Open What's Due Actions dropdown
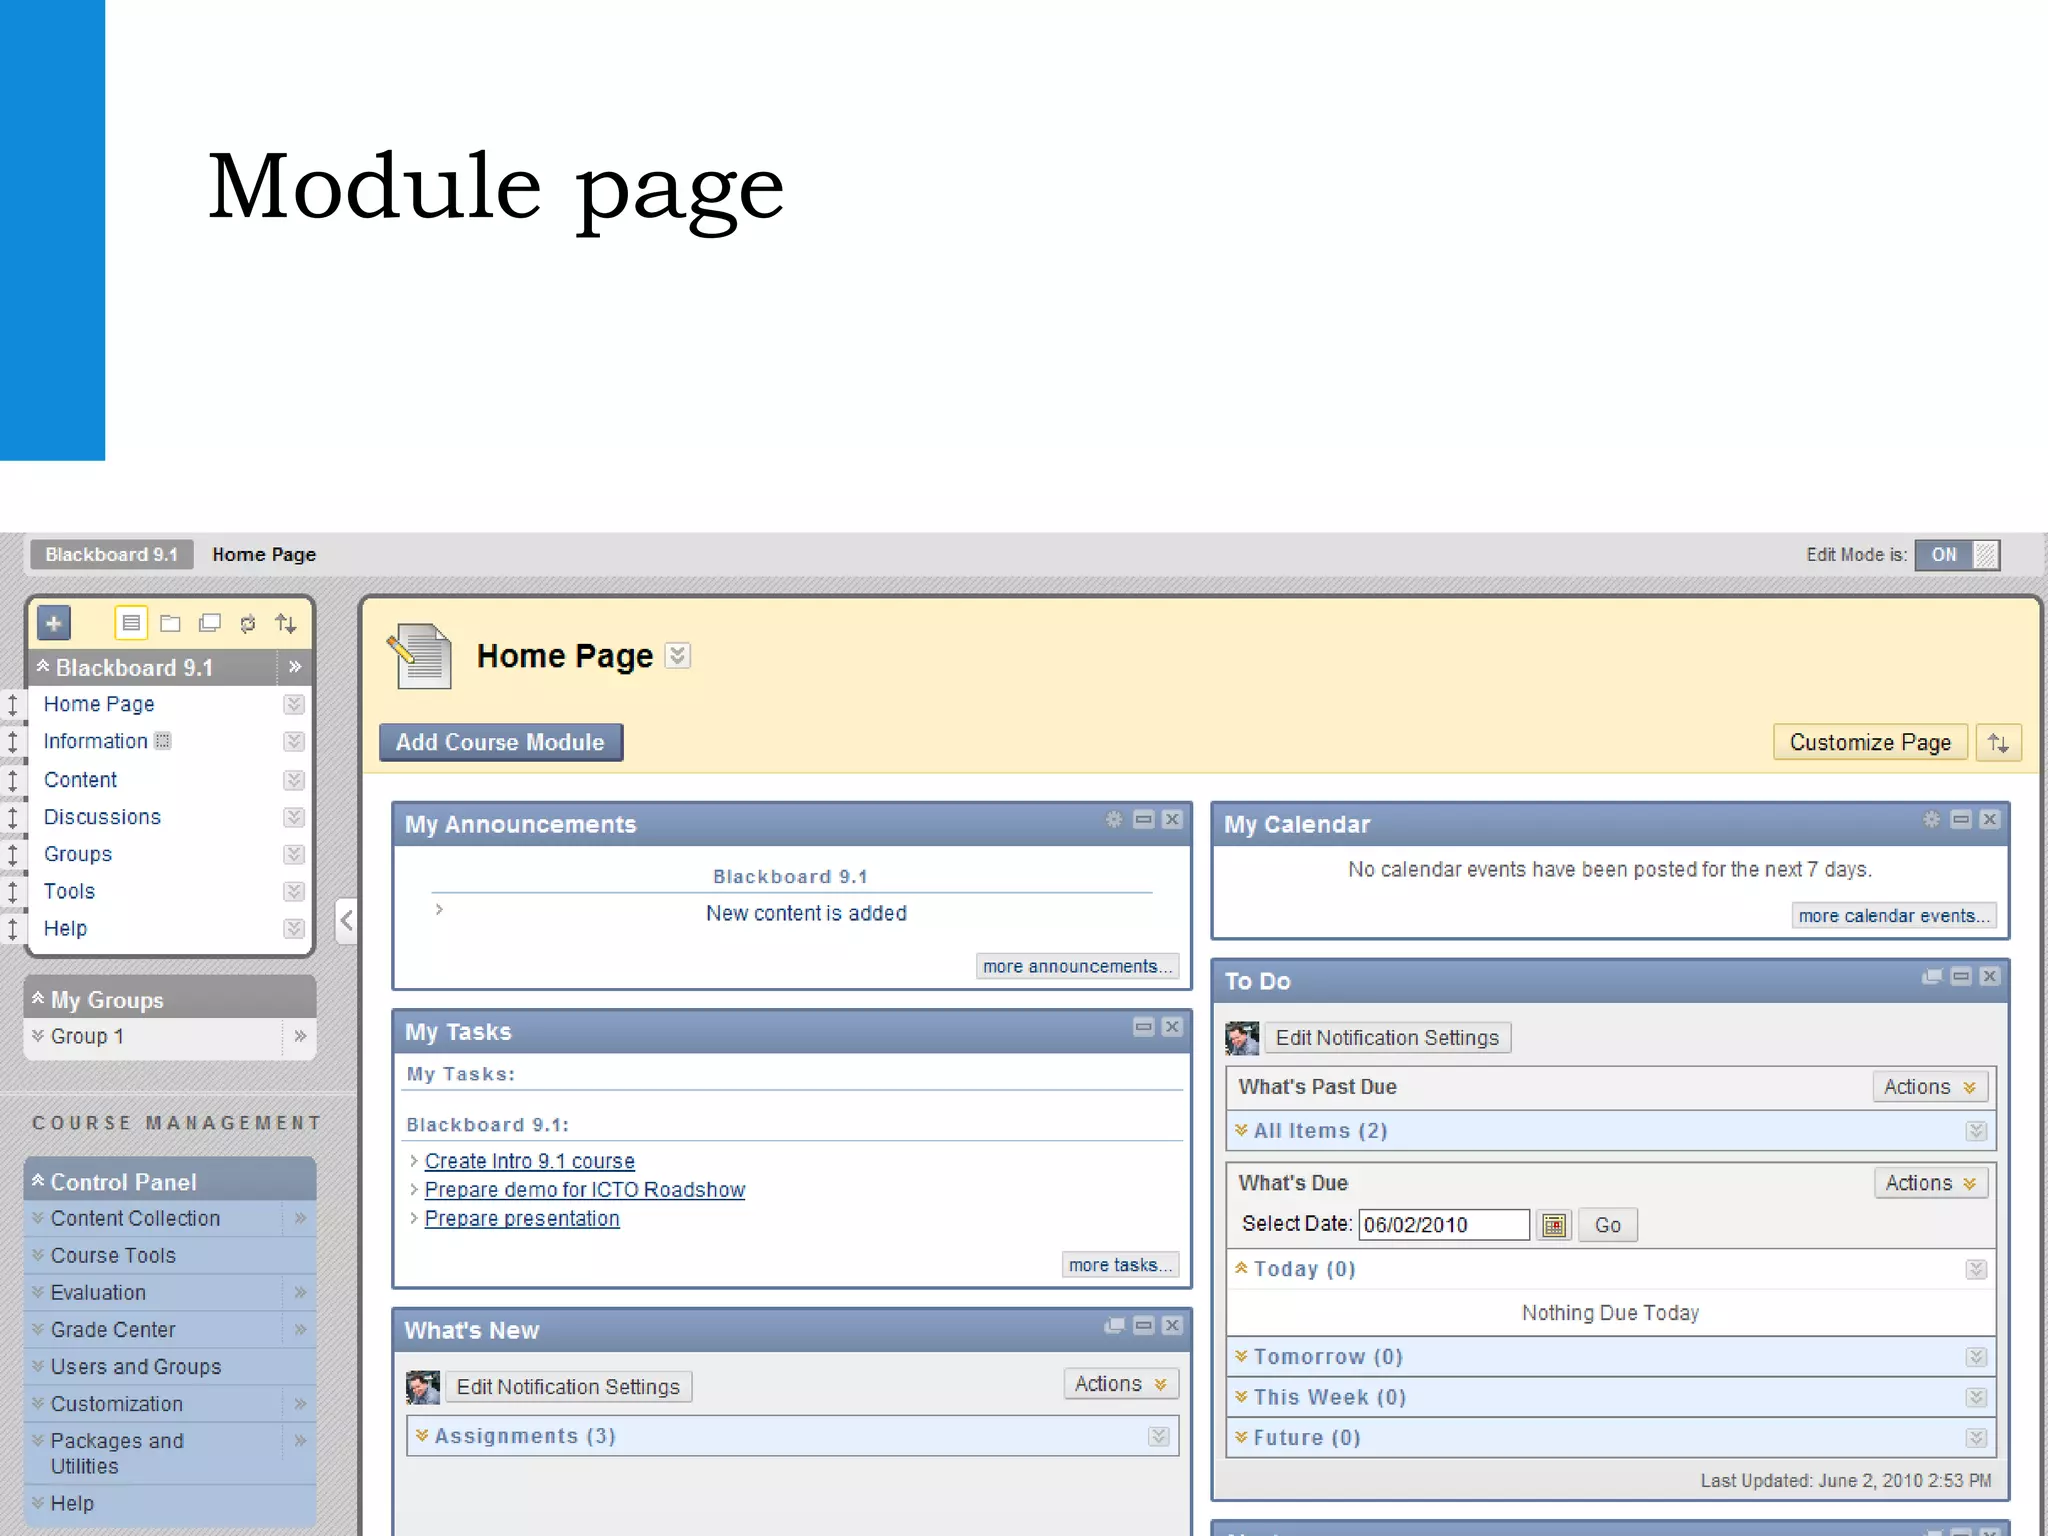The height and width of the screenshot is (1536, 2048). point(1931,1183)
